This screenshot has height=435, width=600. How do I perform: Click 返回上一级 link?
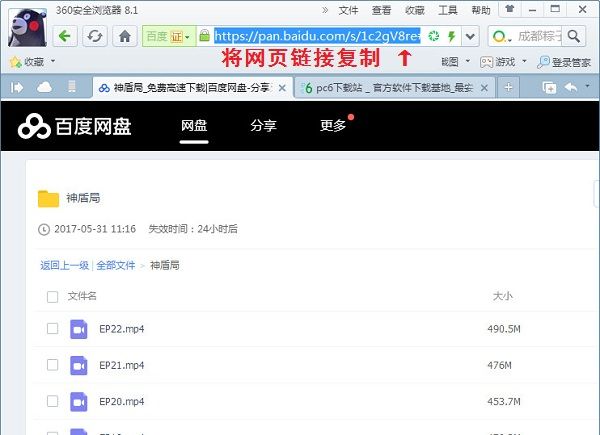[64, 265]
